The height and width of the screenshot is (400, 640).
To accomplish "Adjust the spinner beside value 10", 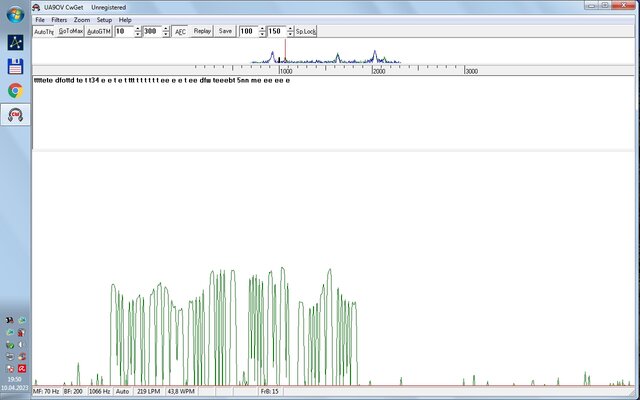I will click(x=136, y=31).
